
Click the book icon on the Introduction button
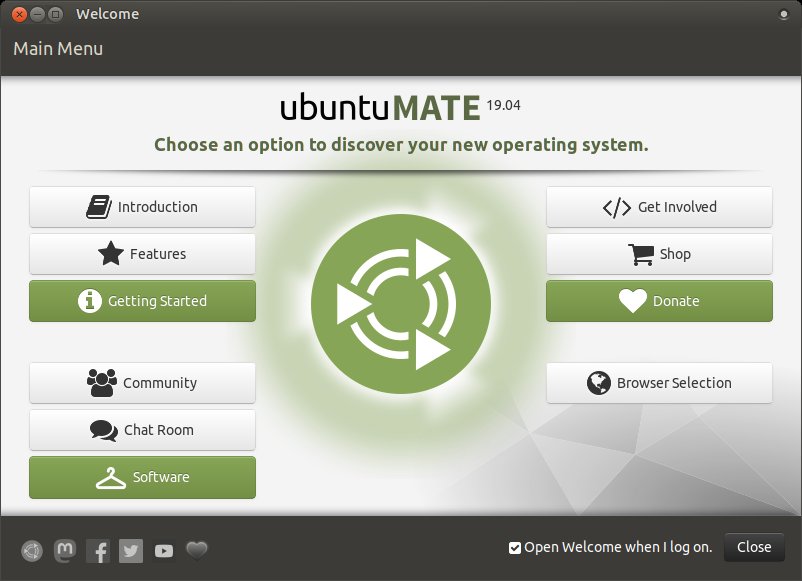(x=97, y=206)
